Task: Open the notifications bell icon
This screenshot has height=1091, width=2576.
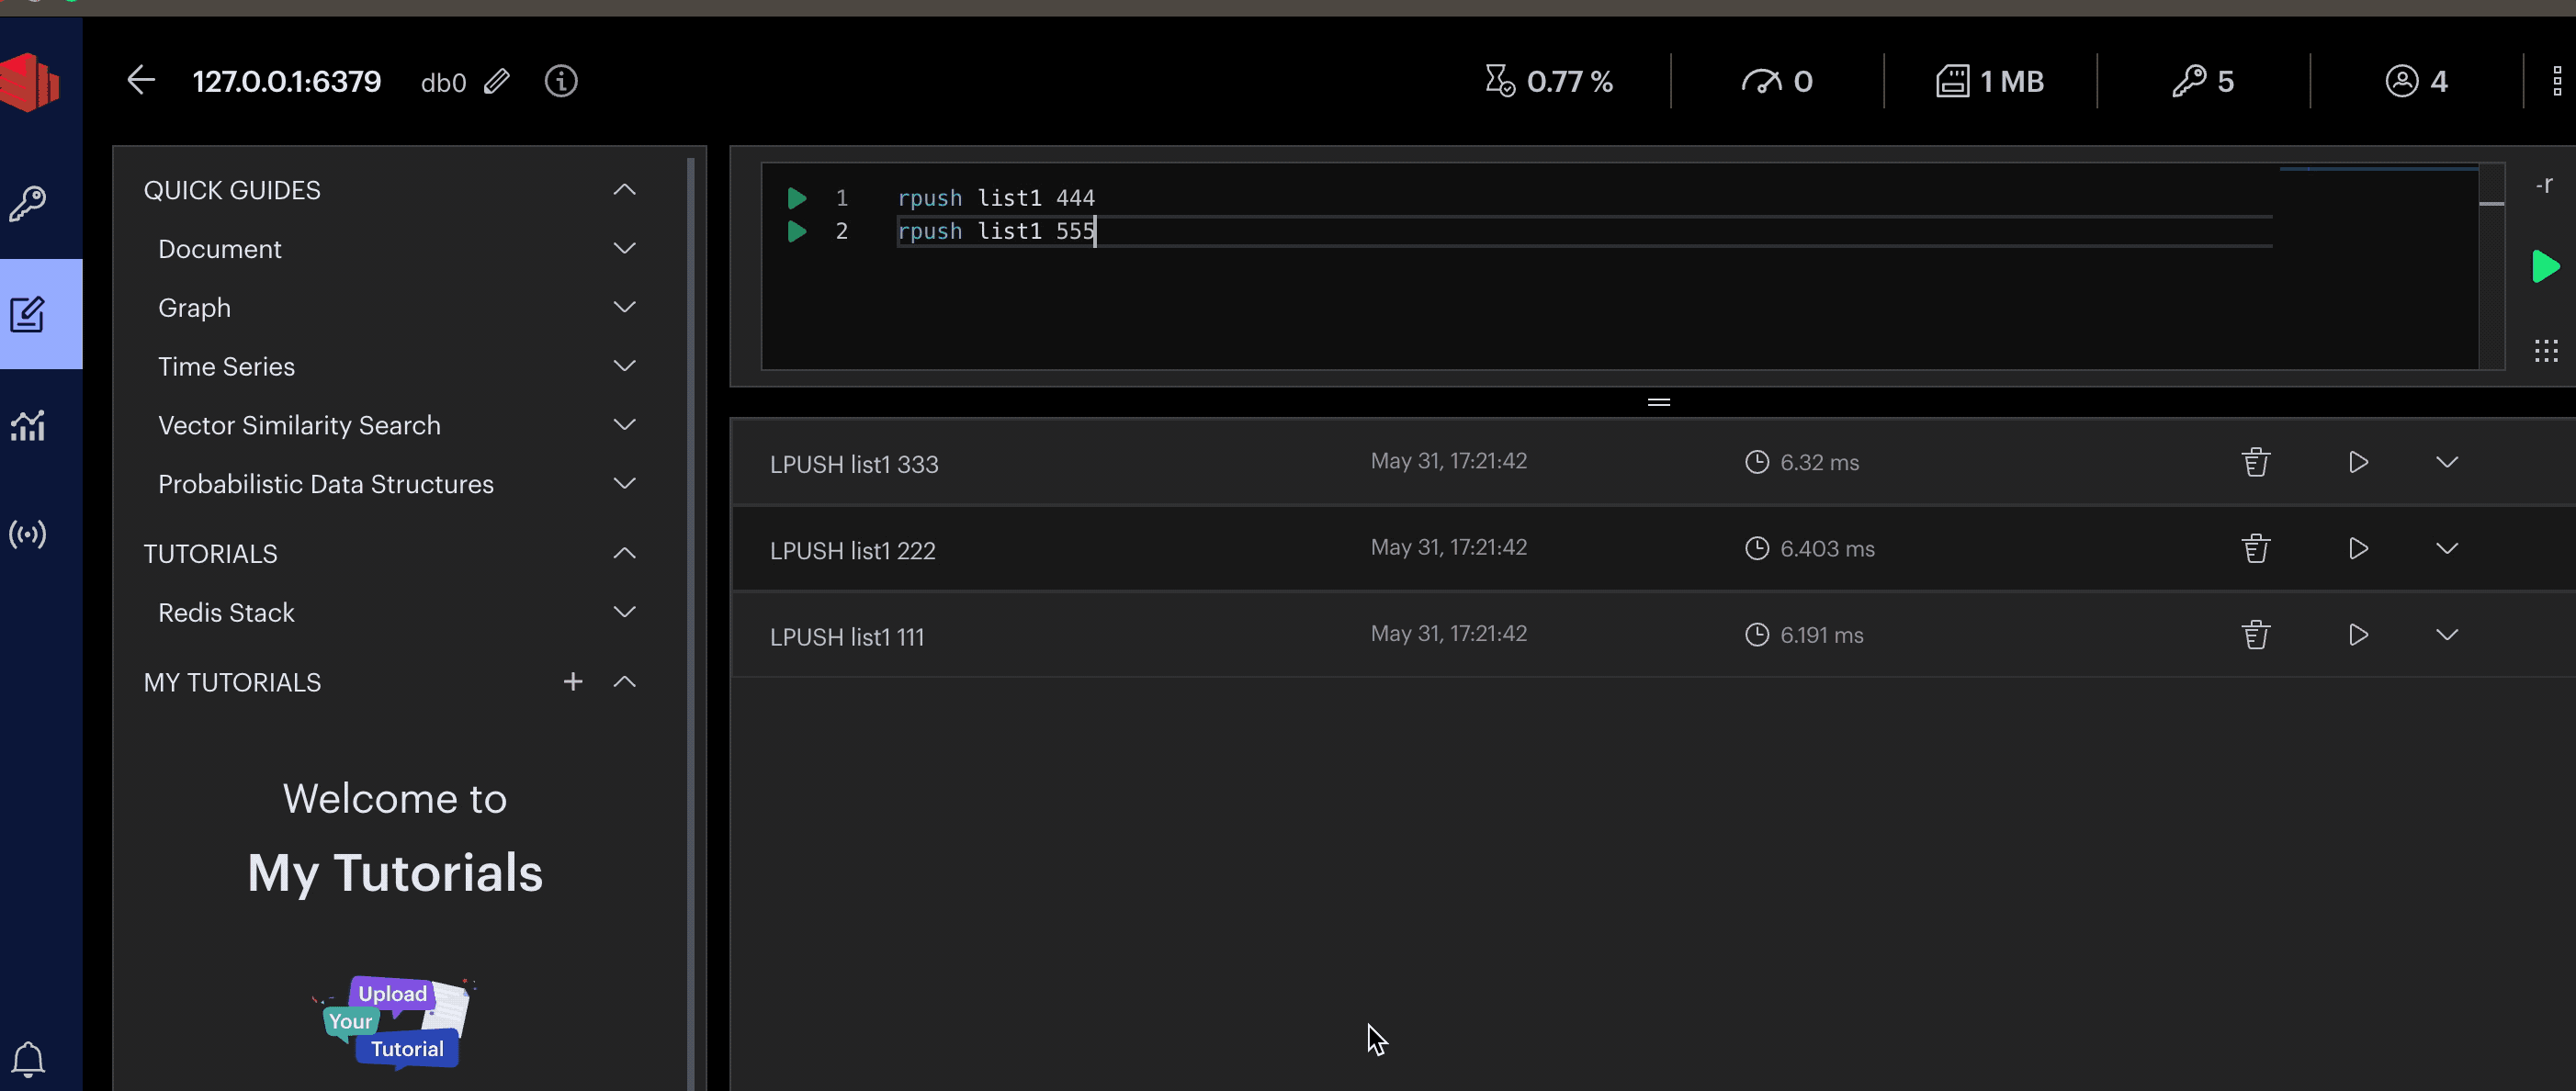Action: pos(28,1059)
